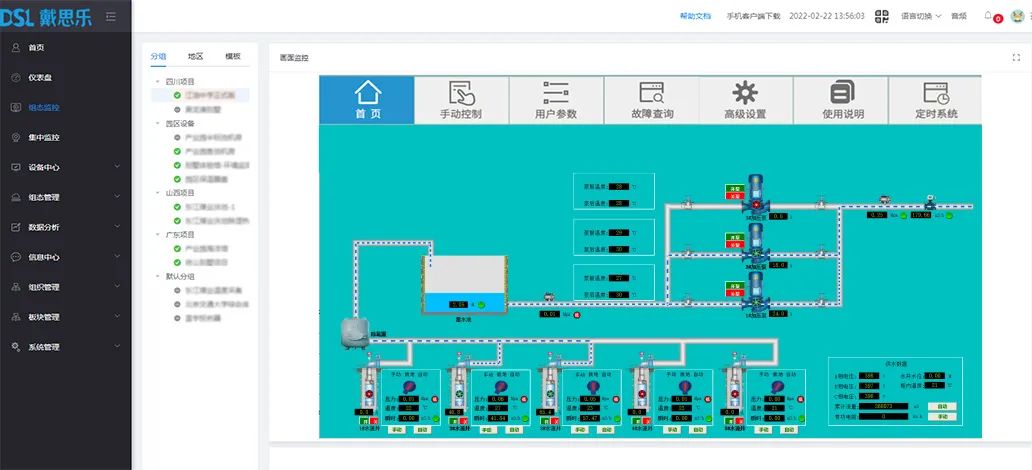Collapse the 四川项目 tree group
Screen dimensions: 1032x470
(157, 82)
